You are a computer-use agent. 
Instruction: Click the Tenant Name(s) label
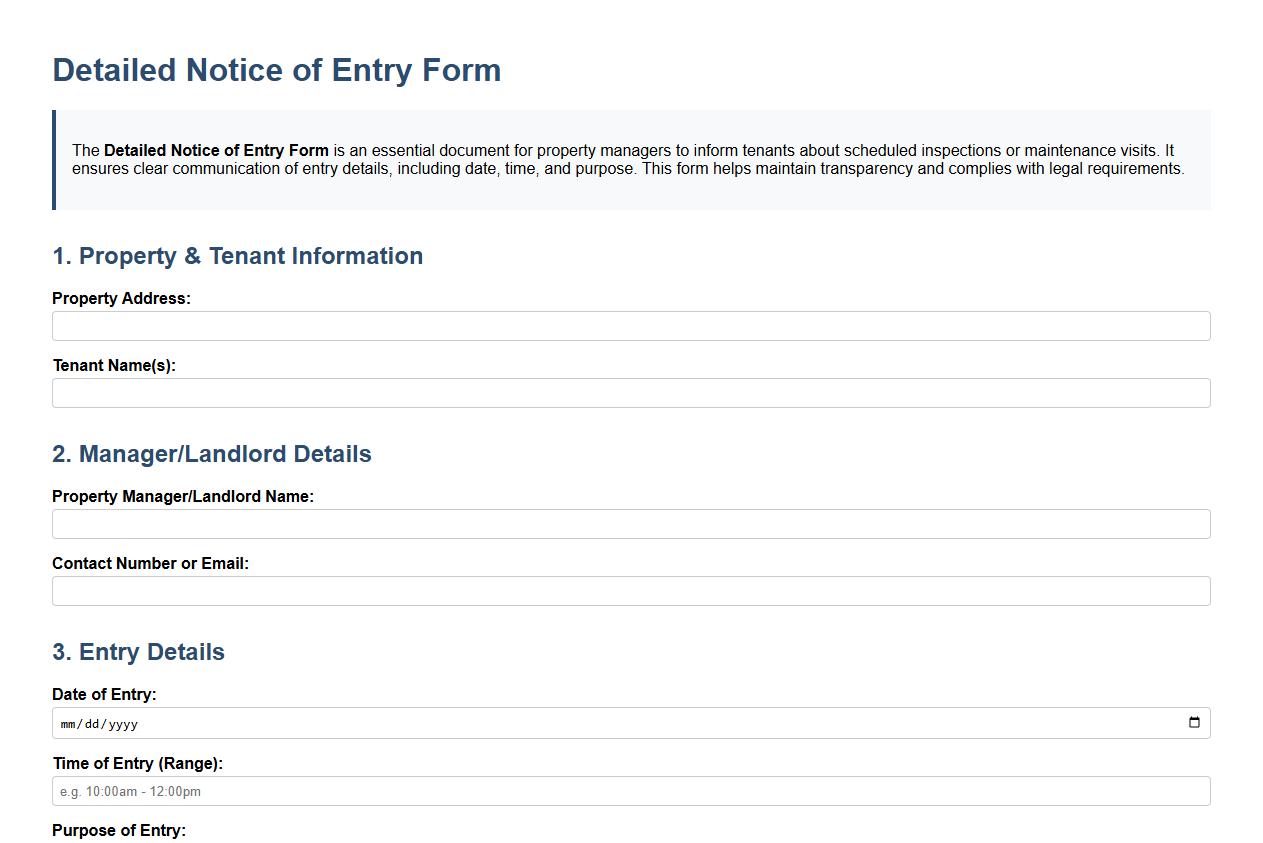113,365
